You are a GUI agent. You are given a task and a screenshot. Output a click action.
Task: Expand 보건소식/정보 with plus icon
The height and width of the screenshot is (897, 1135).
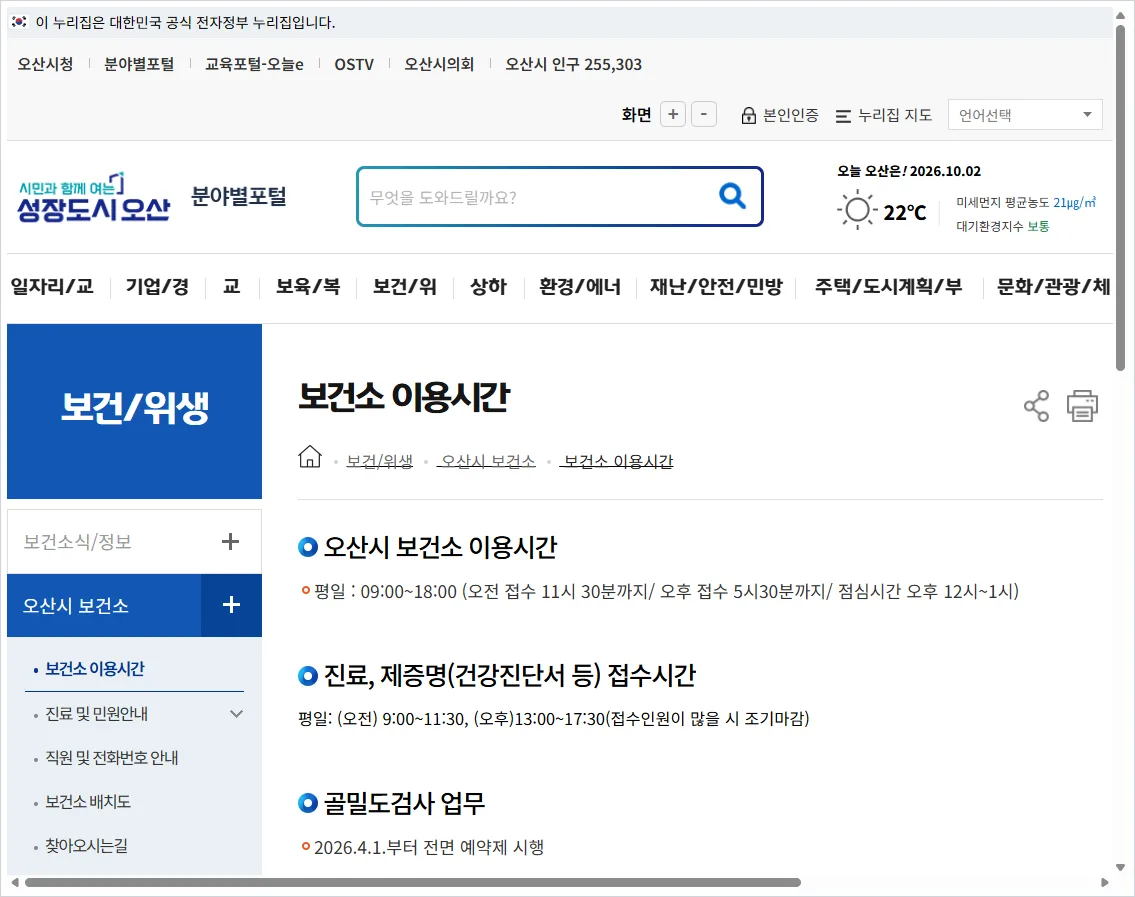(x=230, y=542)
